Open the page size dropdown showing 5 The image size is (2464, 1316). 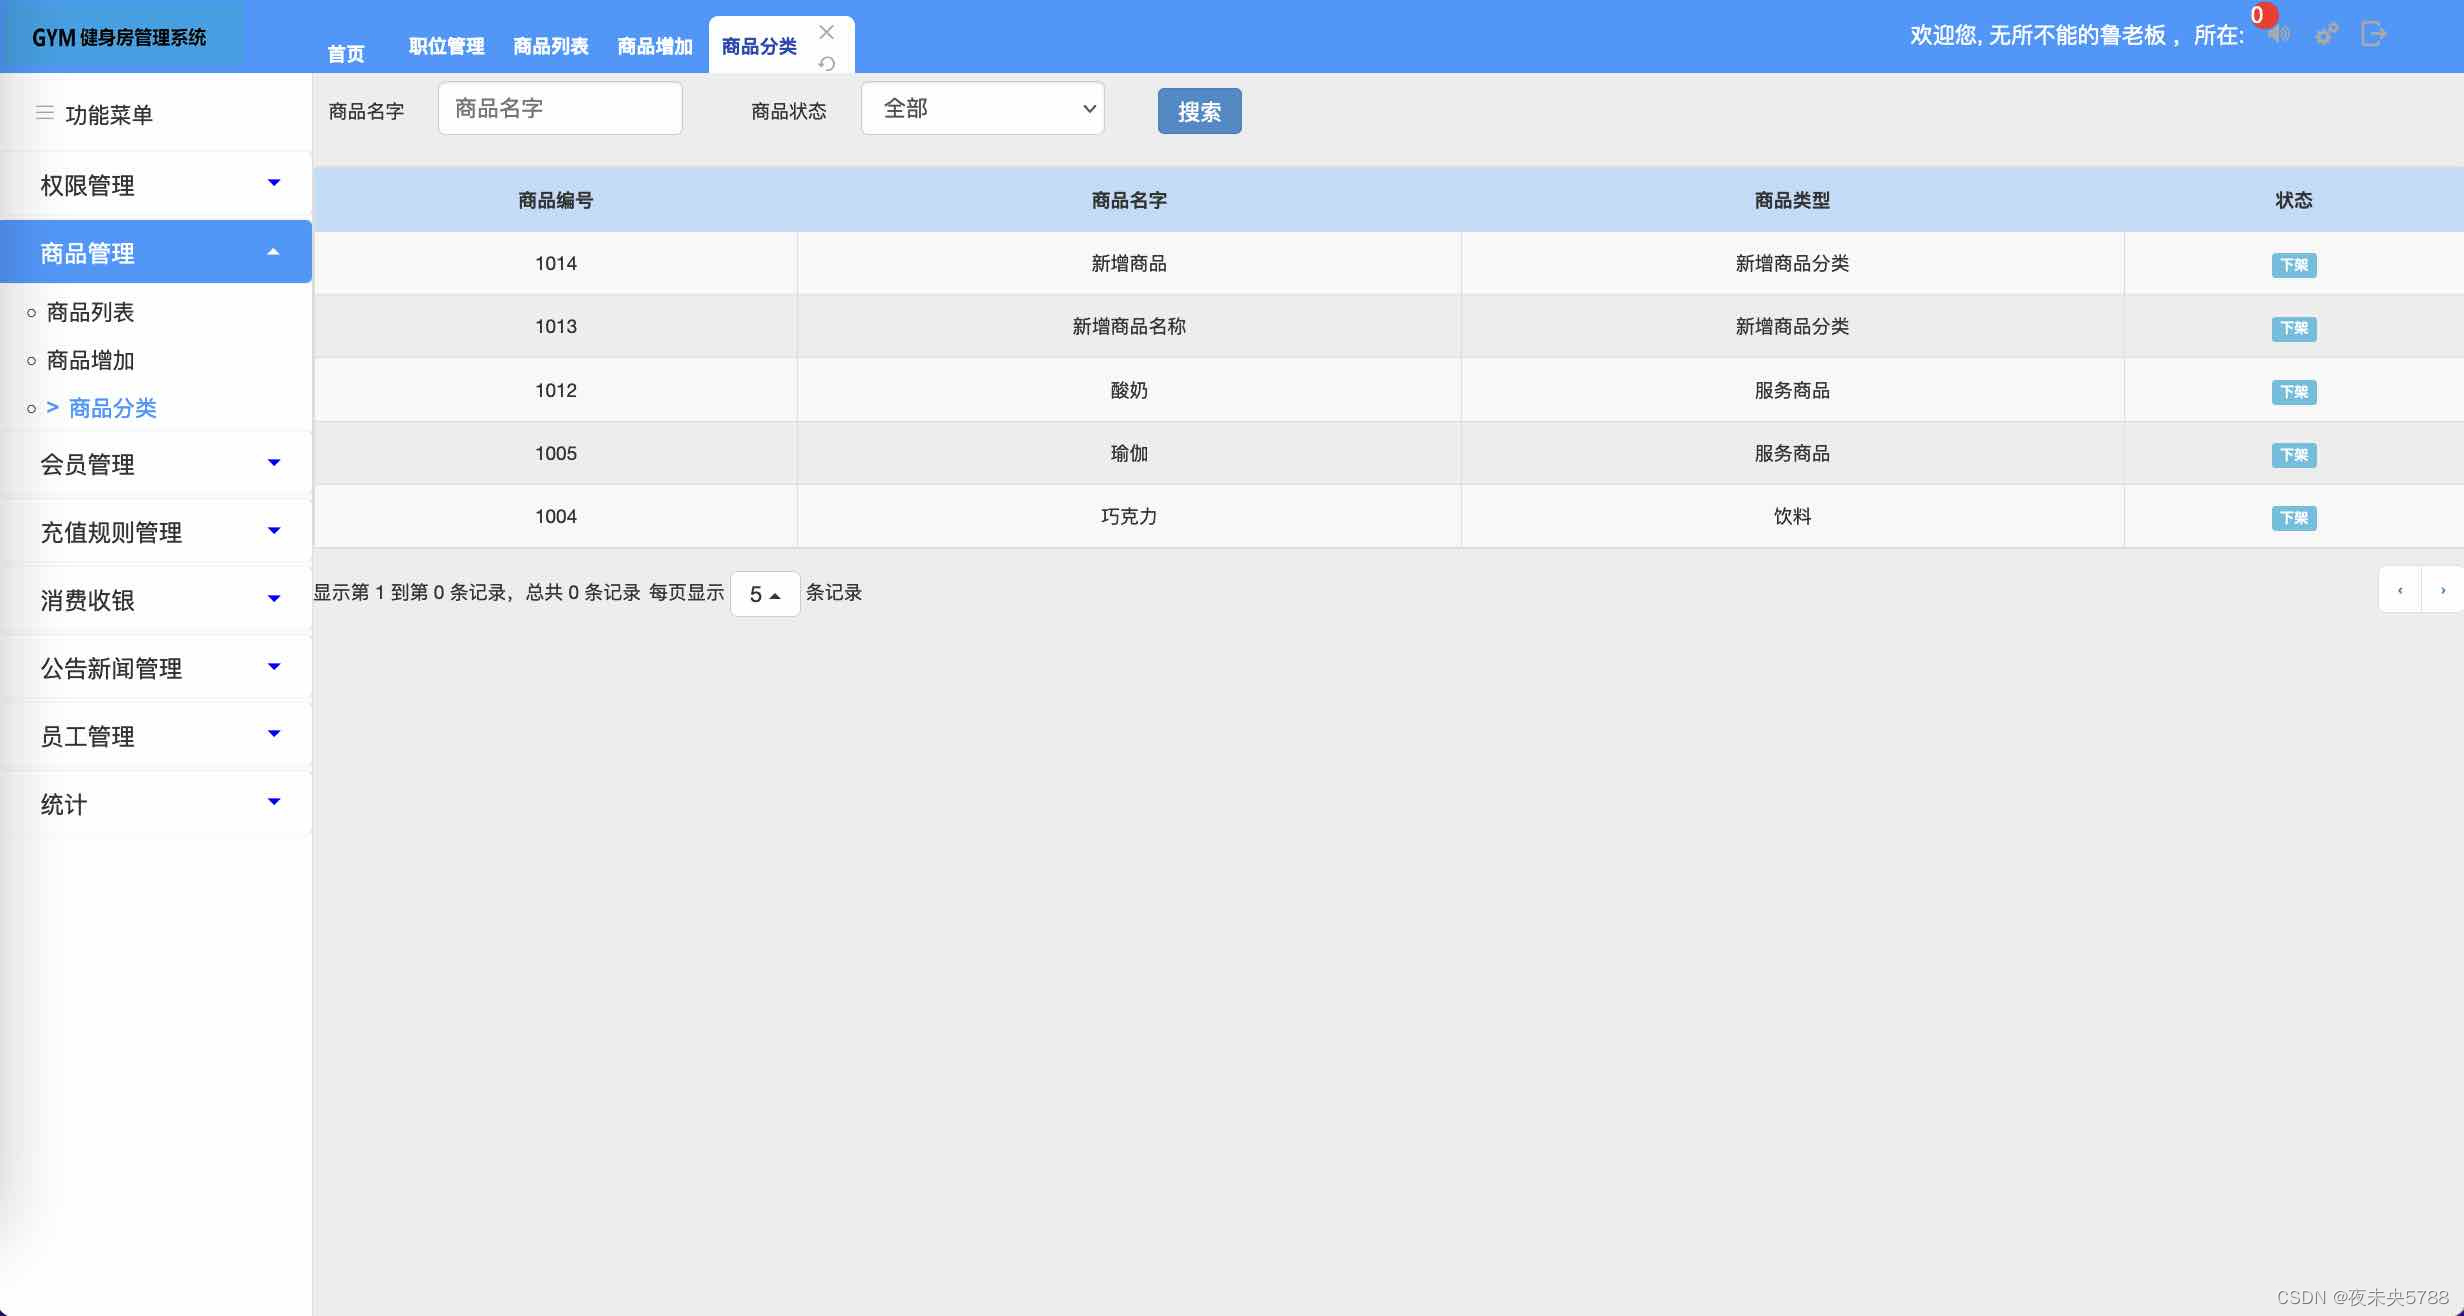click(x=764, y=594)
